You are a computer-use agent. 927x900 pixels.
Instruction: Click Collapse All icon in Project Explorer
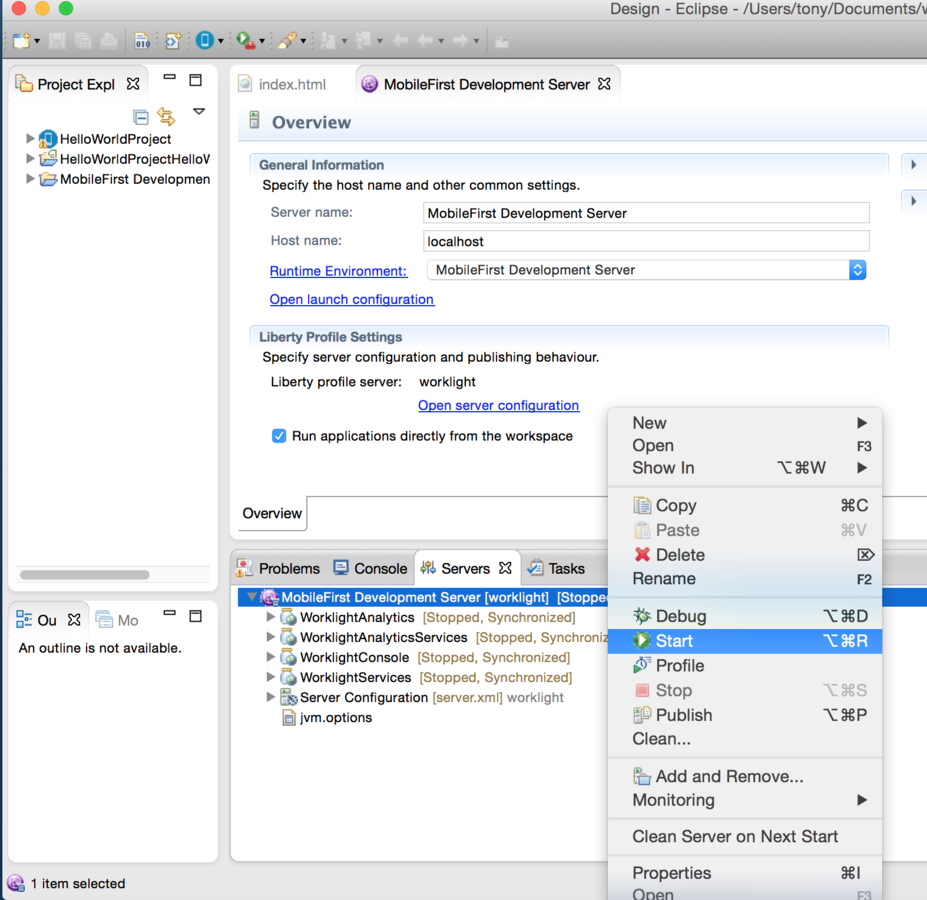click(x=141, y=117)
